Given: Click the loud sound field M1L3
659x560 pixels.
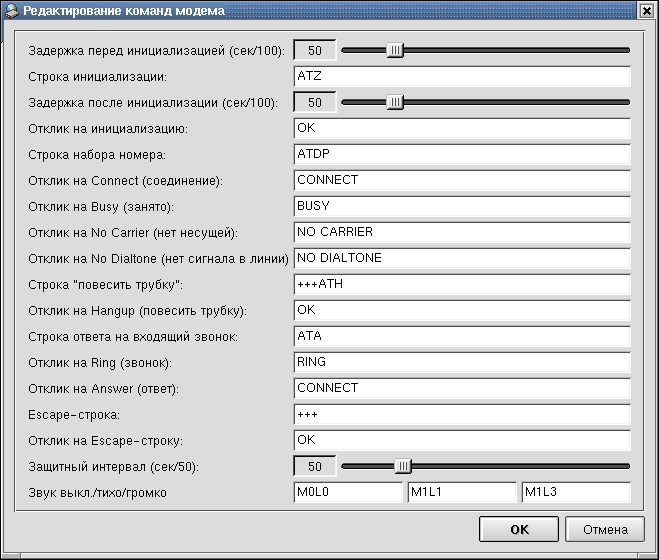Looking at the screenshot, I should coord(575,492).
